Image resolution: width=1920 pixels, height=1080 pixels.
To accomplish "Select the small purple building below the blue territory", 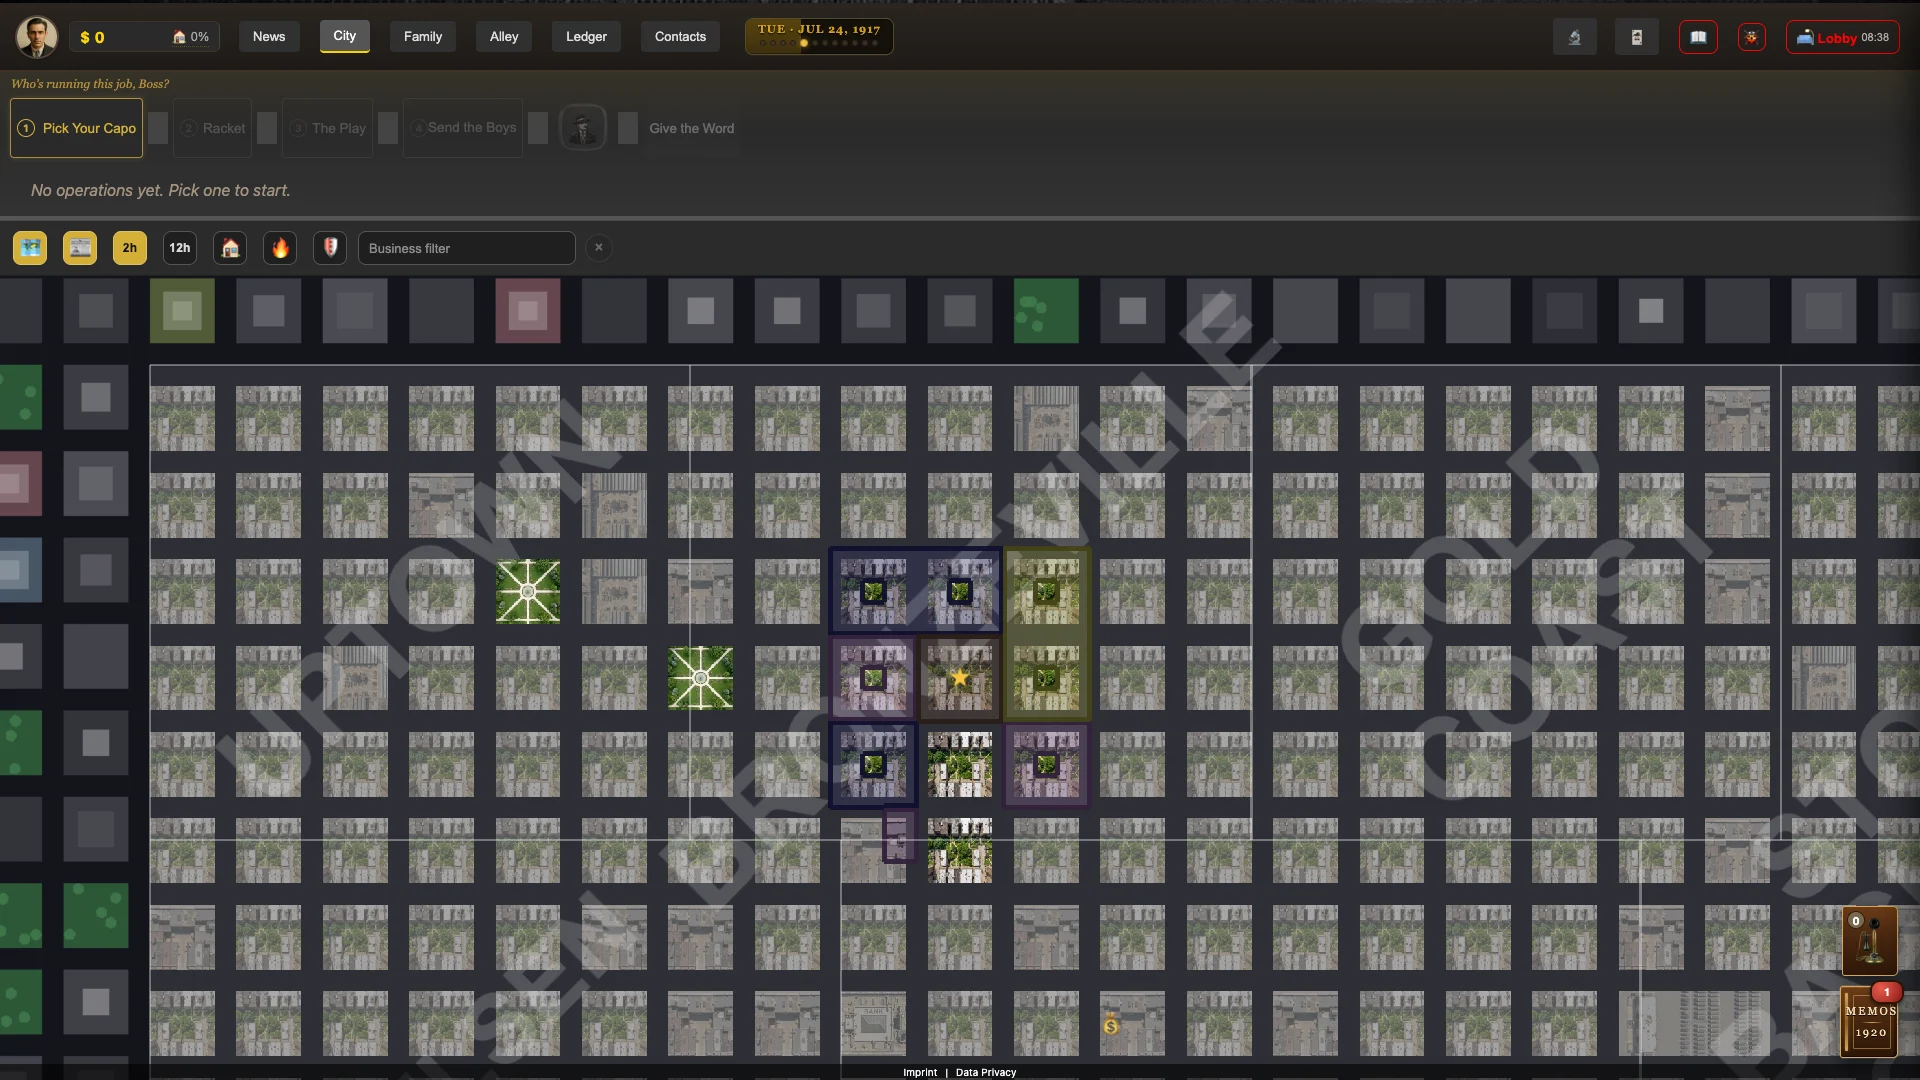I will [x=899, y=835].
